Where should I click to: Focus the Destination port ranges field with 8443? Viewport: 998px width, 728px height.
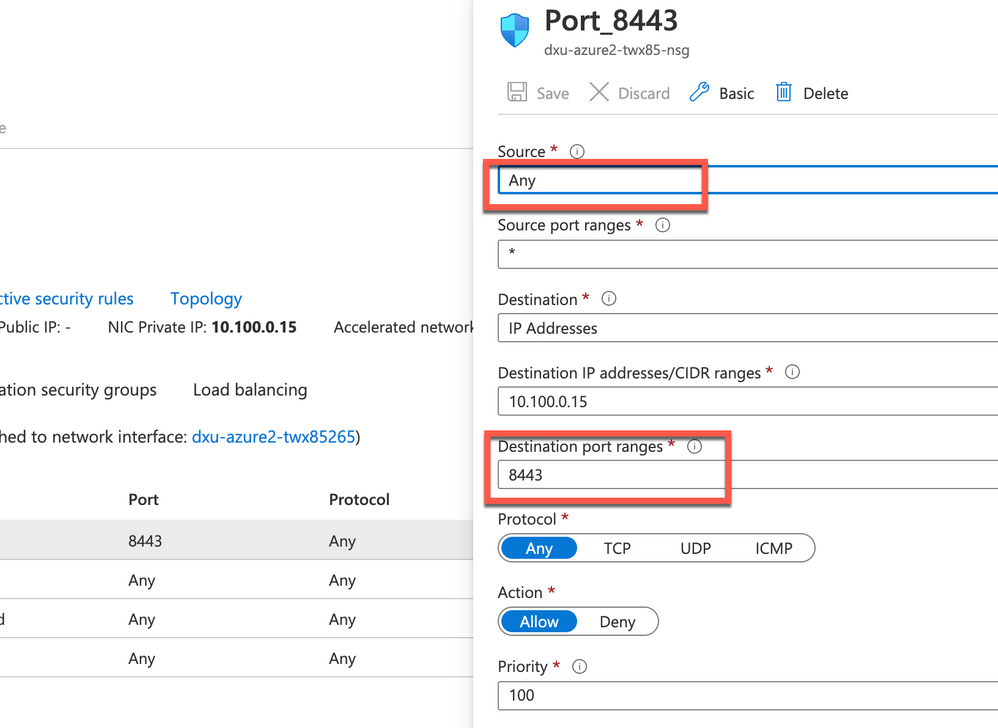pos(748,475)
